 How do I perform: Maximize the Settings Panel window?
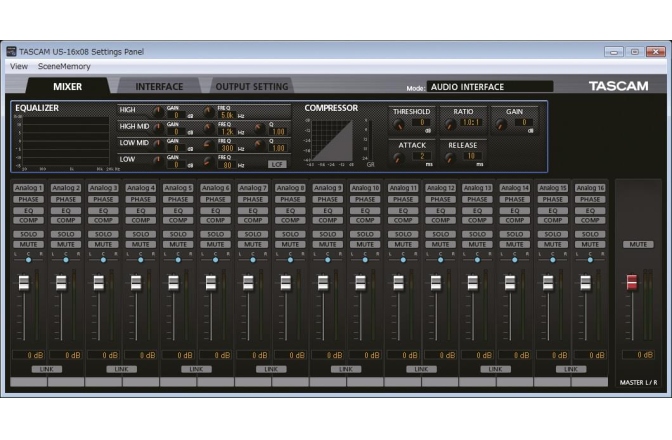635,52
